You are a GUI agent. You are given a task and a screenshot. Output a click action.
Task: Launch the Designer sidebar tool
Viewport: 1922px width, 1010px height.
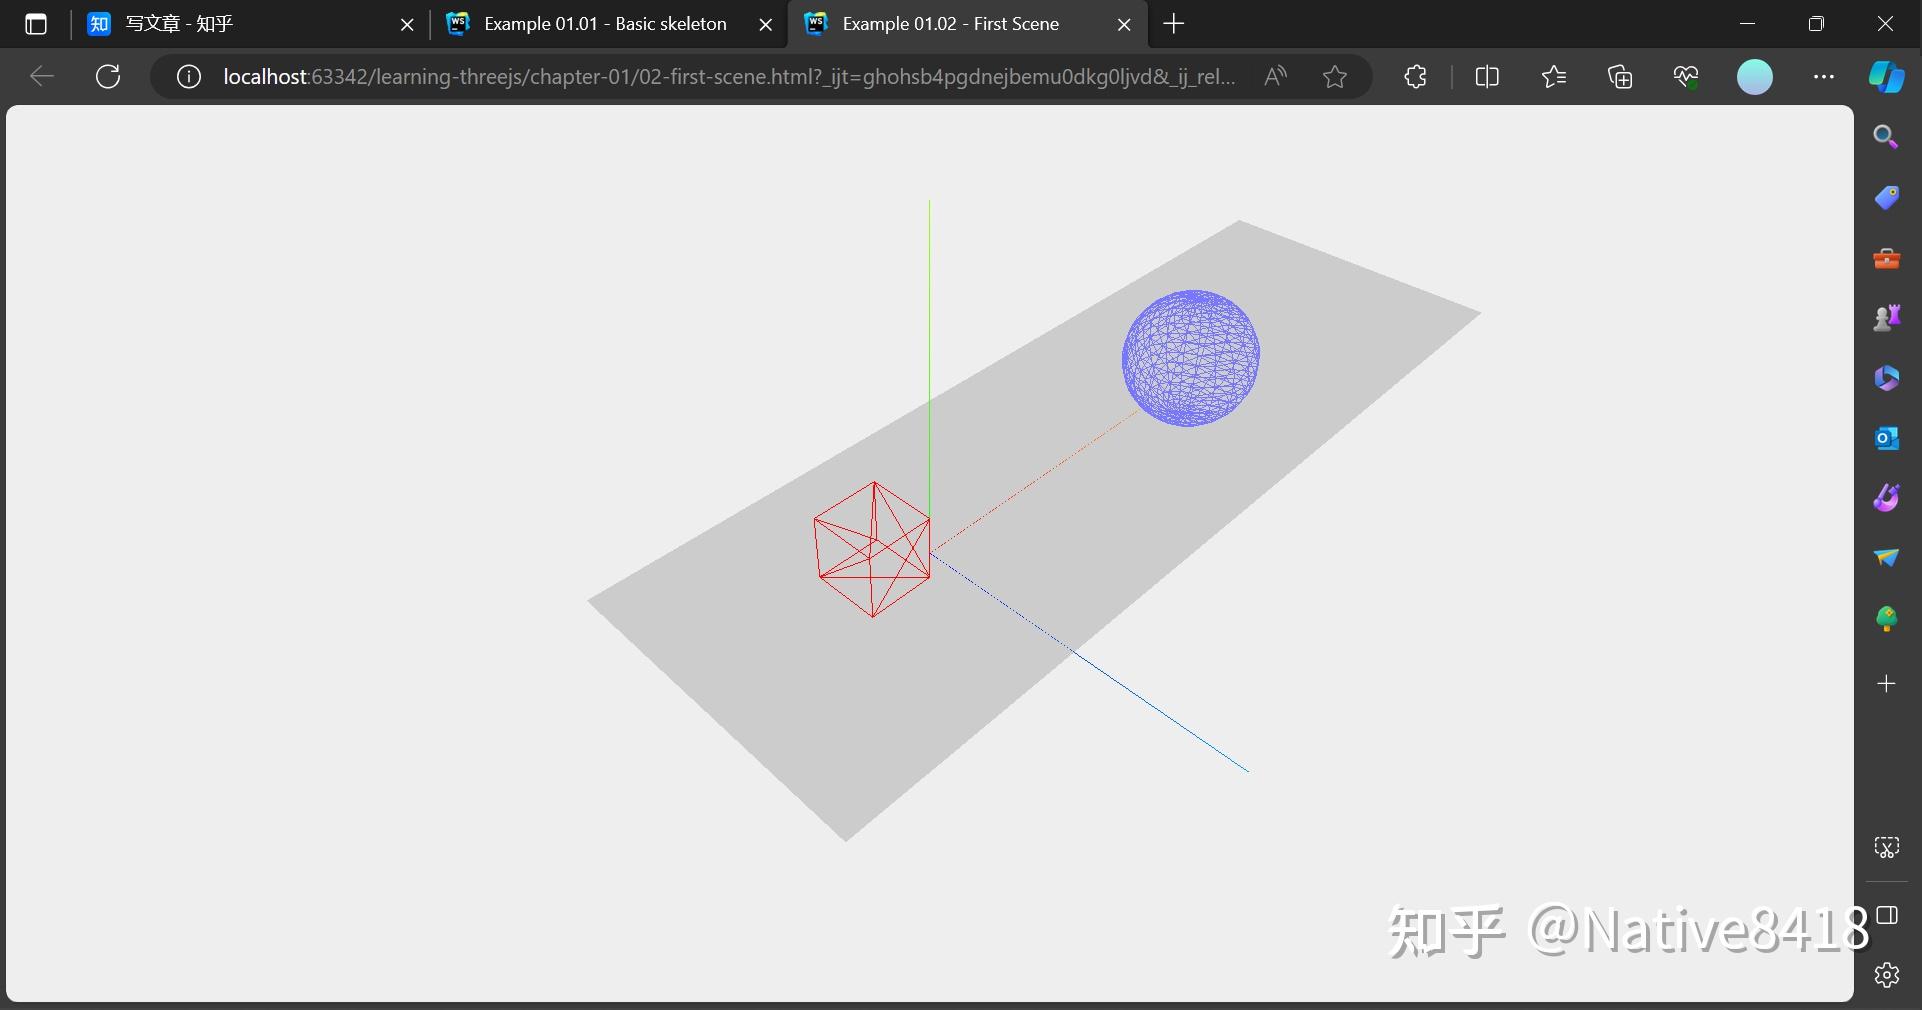point(1887,497)
